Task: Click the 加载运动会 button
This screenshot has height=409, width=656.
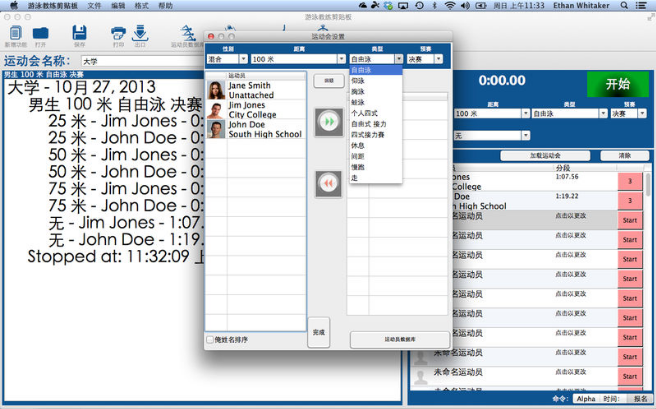Action: tap(545, 156)
